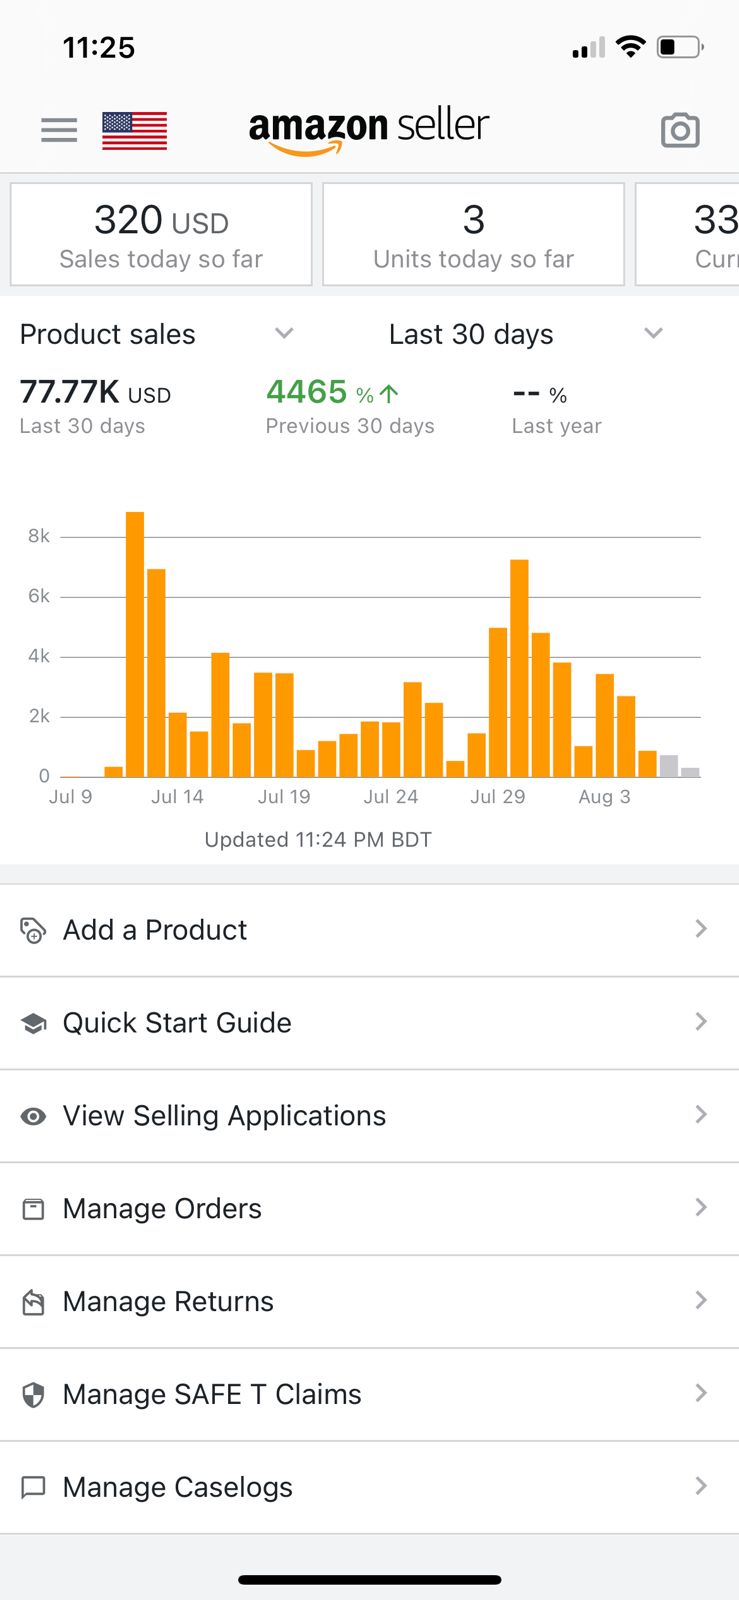Tap the tallest orange bar in chart
The width and height of the screenshot is (739, 1600).
[x=135, y=644]
